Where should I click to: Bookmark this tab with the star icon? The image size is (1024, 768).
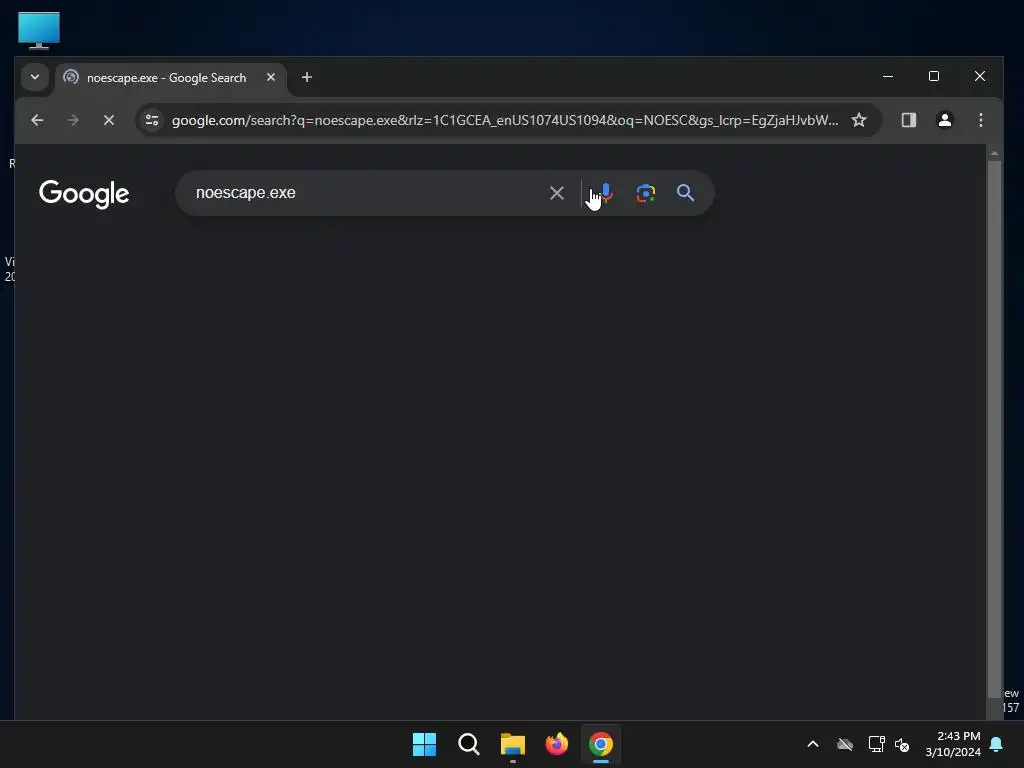point(859,120)
